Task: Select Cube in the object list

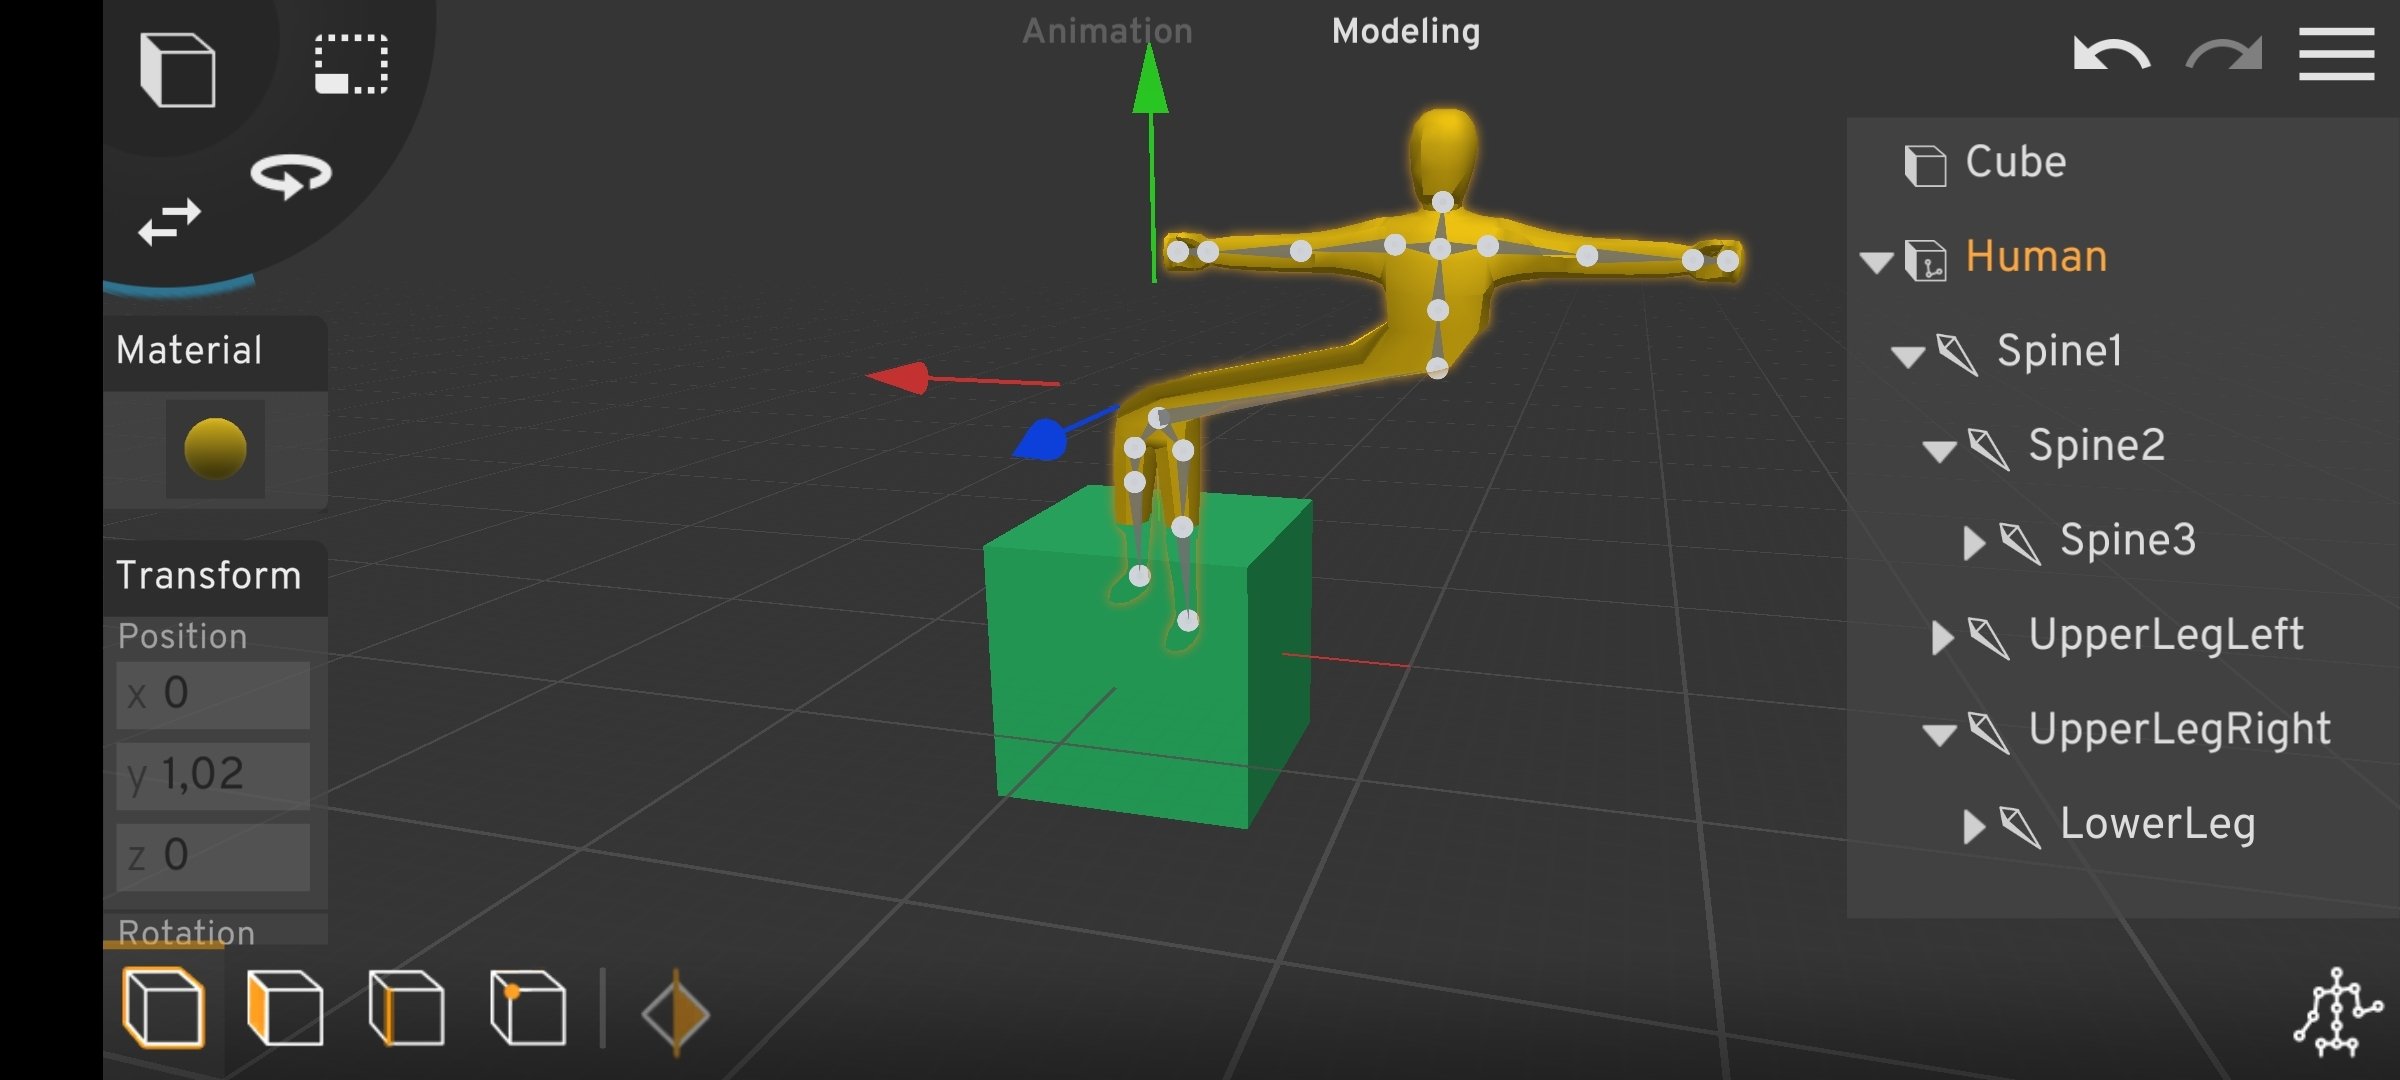Action: pyautogui.click(x=2014, y=163)
